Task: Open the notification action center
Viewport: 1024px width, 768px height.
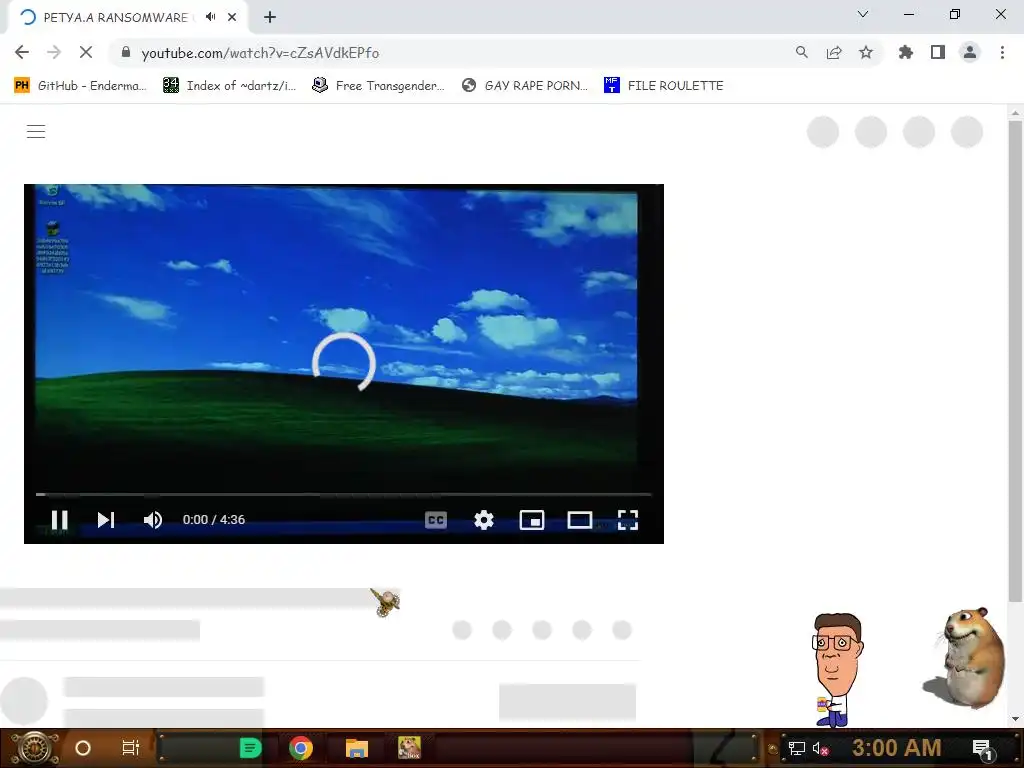Action: 982,748
